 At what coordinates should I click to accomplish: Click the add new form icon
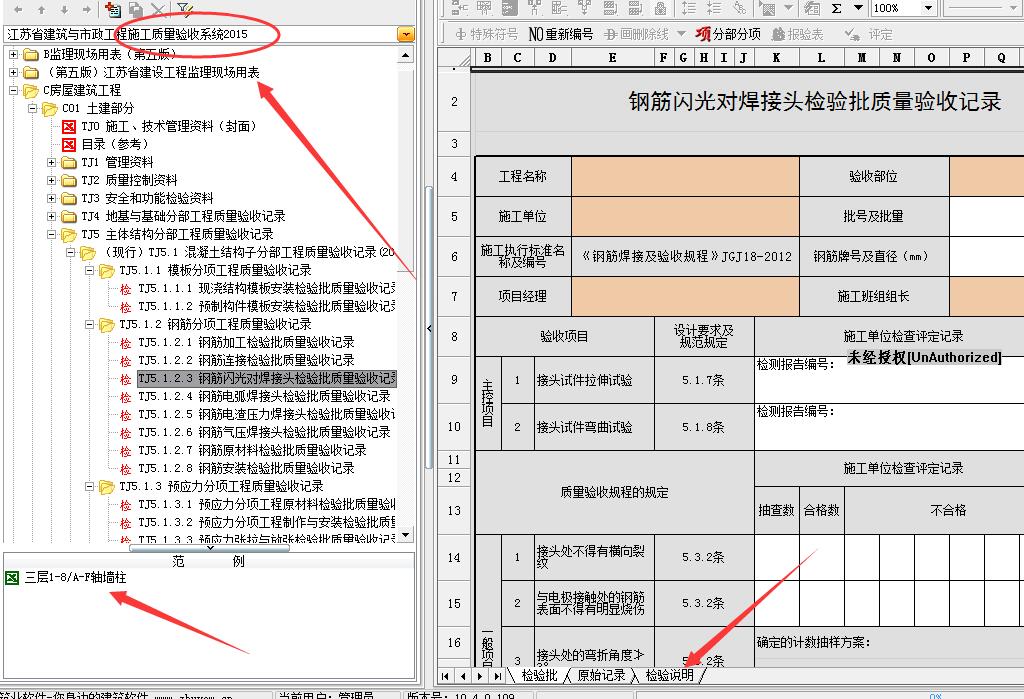point(112,9)
